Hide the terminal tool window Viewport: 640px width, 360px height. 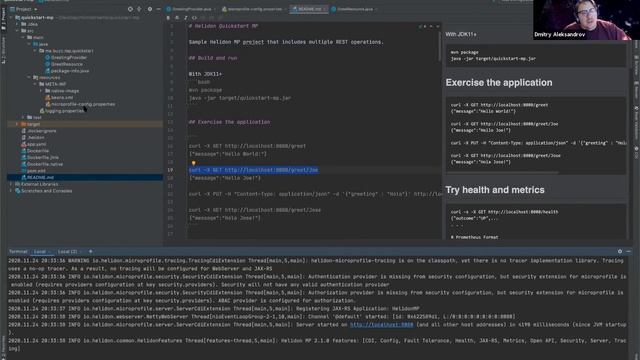click(x=629, y=251)
